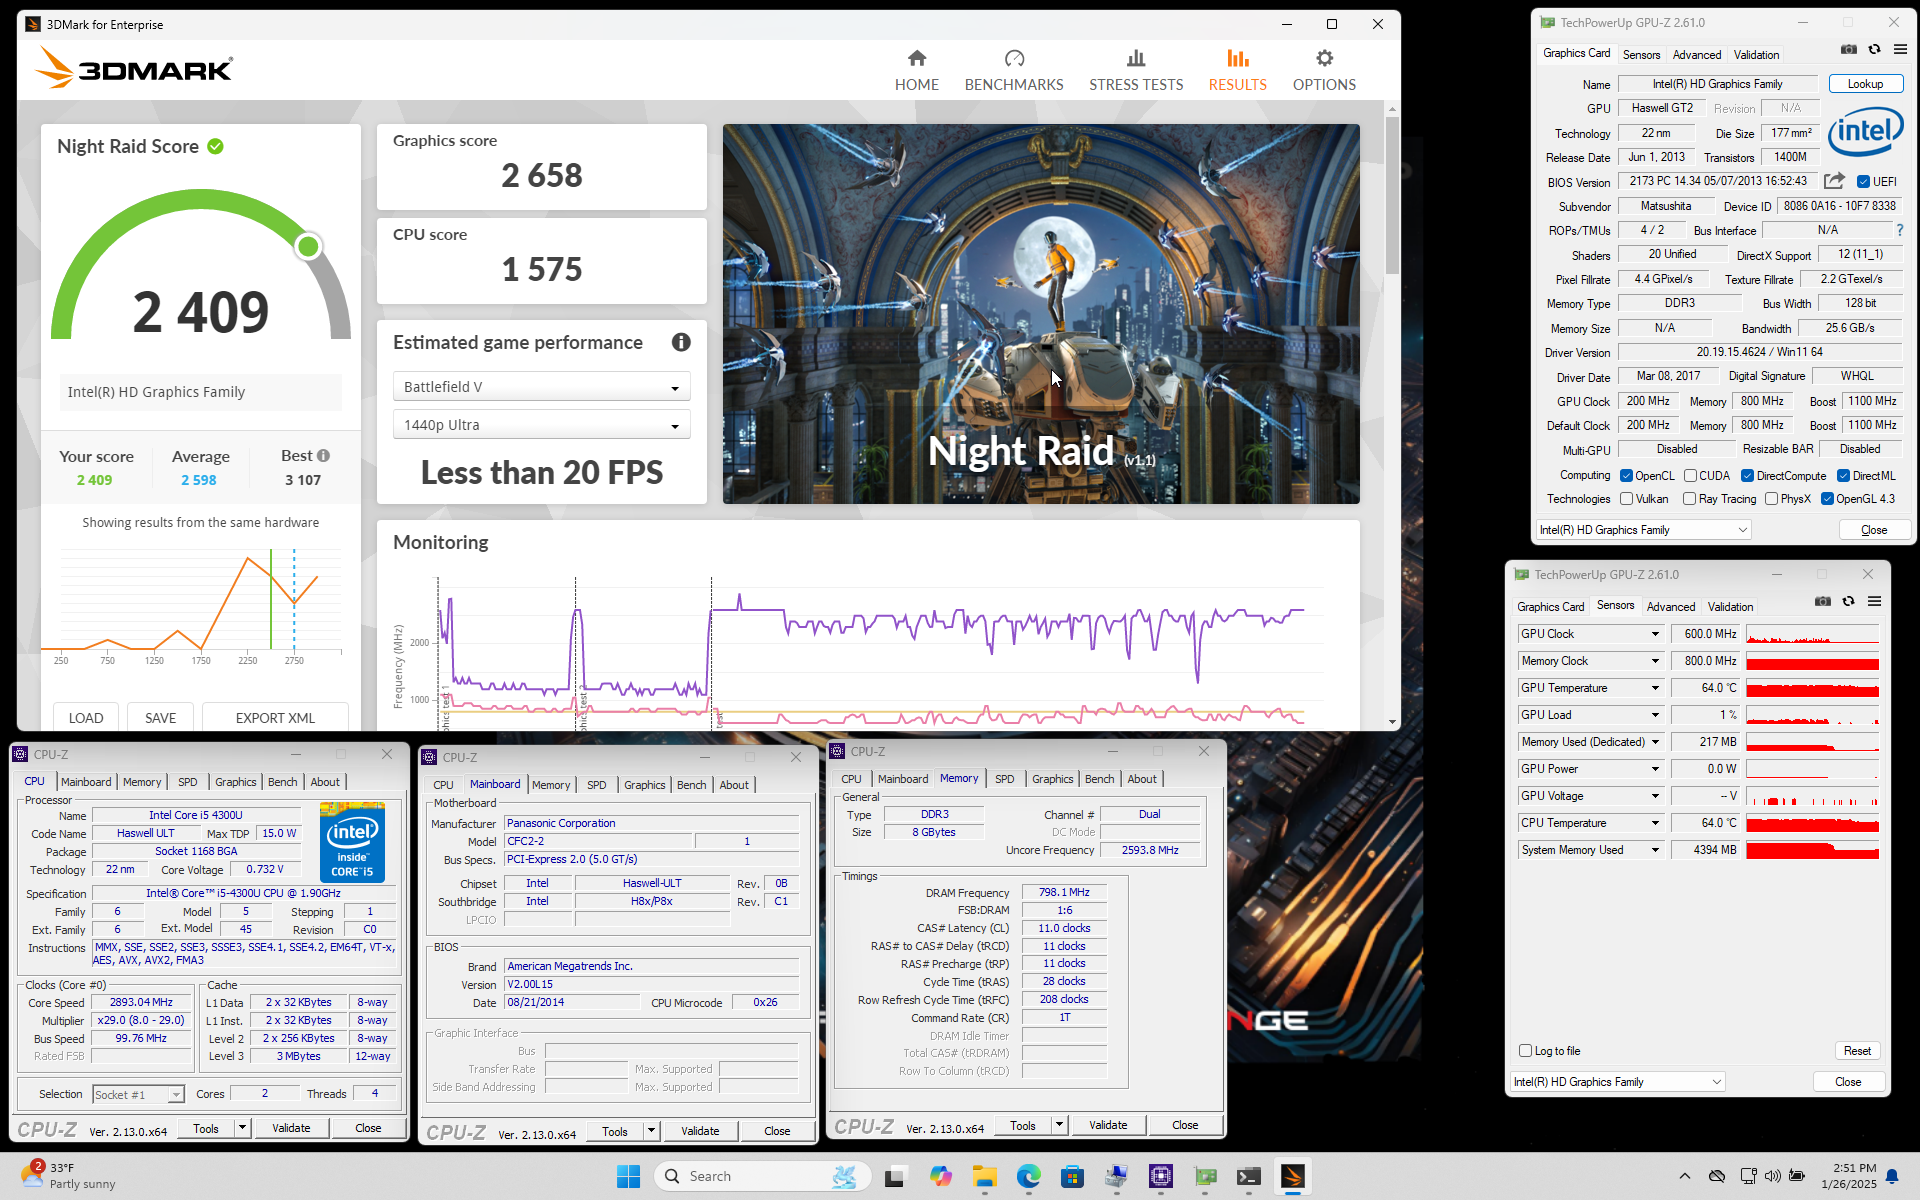Open Mainboard tab in left CPU-Z window

pos(86,782)
